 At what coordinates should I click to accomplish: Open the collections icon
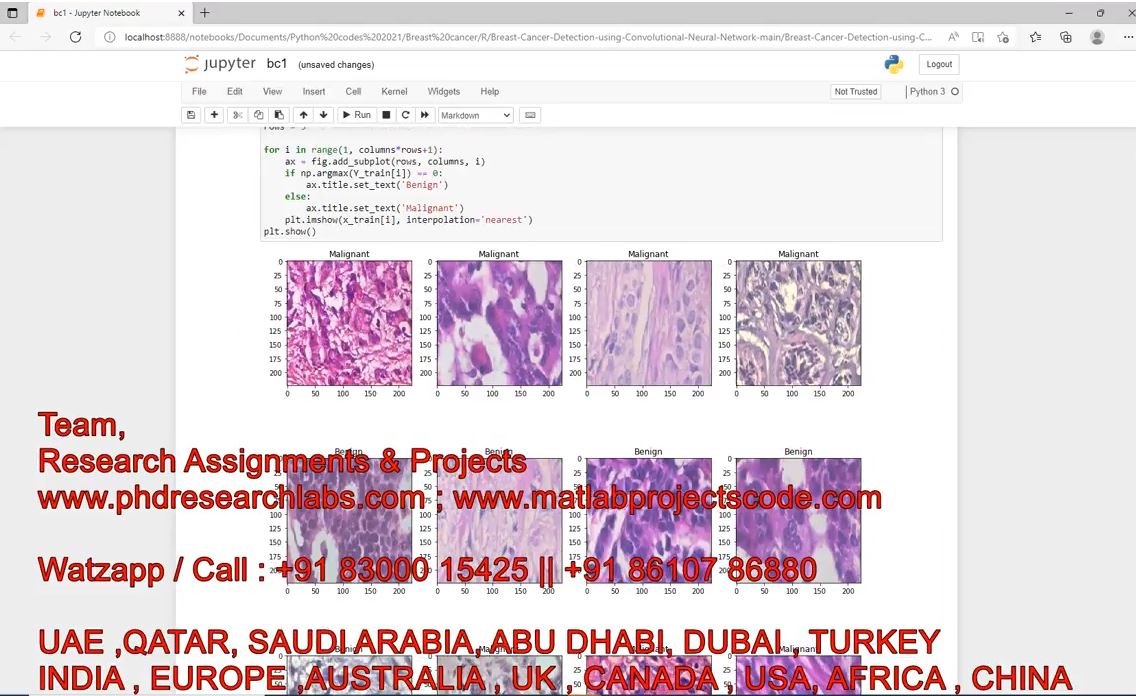pos(1066,37)
